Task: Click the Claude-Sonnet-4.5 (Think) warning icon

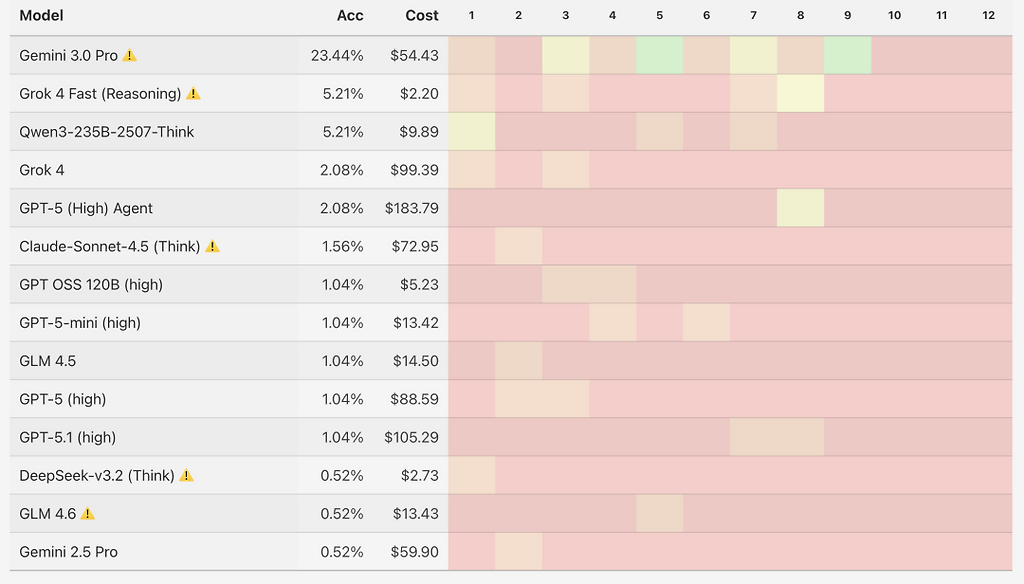Action: pyautogui.click(x=212, y=246)
